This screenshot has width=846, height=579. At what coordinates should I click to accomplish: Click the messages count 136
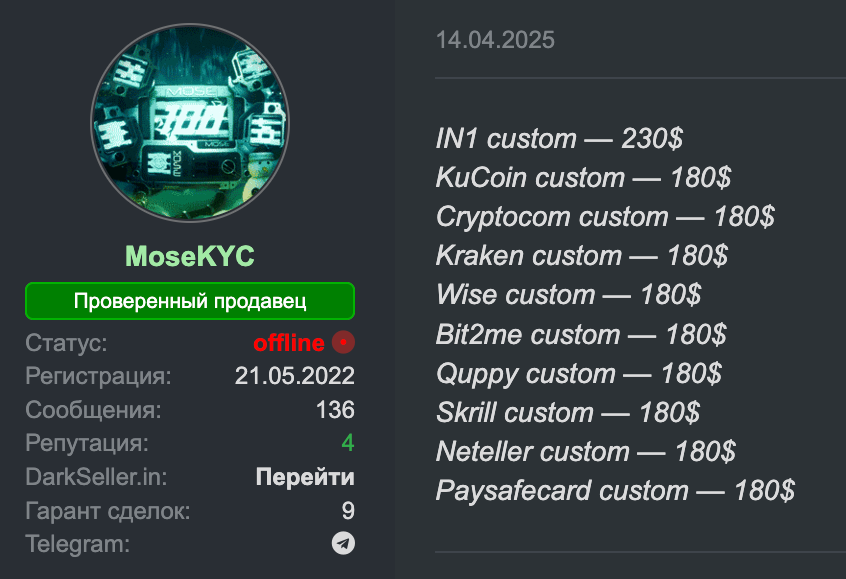(338, 409)
